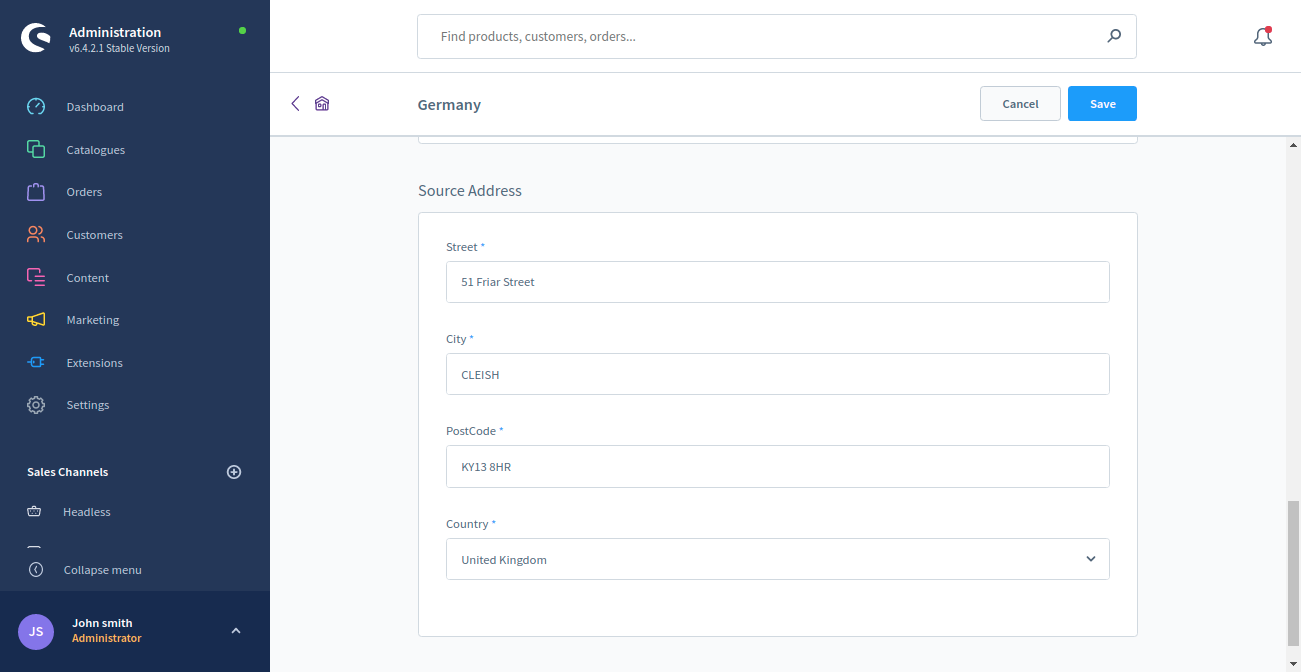Expand the John smith user menu

[x=236, y=631]
